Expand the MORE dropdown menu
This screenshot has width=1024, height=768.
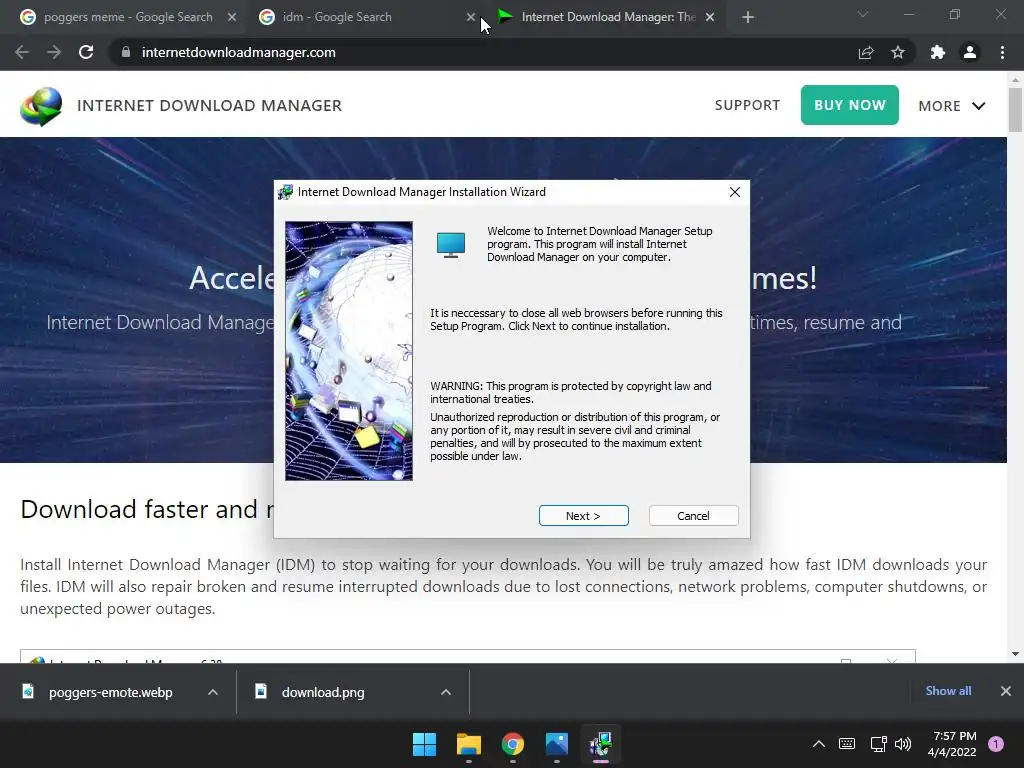[x=952, y=106]
